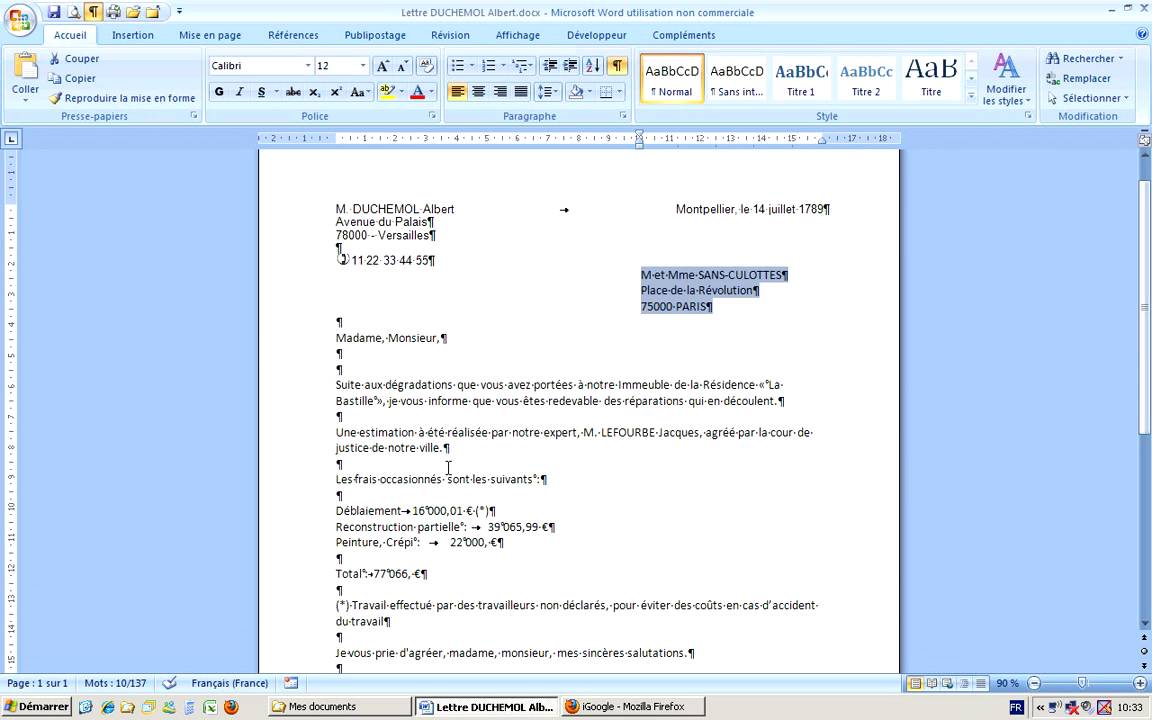Screen dimensions: 1152x720
Task: Align text right
Action: (x=500, y=92)
